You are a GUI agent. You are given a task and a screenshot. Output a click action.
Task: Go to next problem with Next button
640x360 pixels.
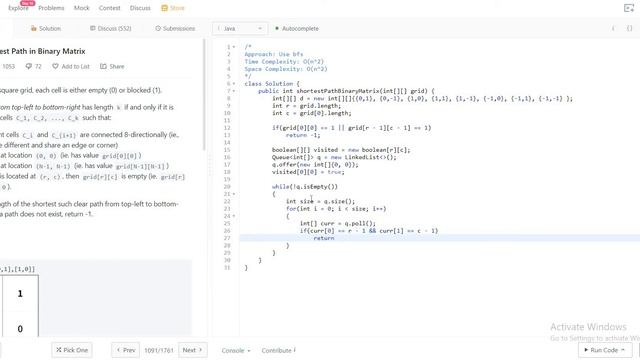tap(193, 350)
